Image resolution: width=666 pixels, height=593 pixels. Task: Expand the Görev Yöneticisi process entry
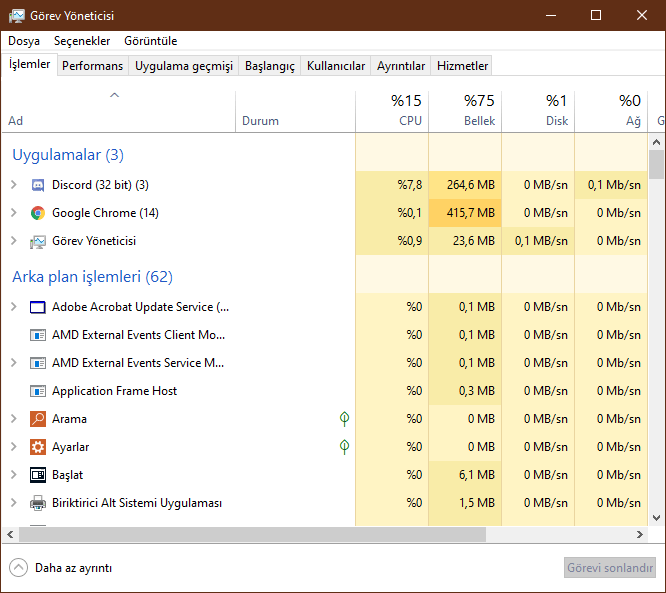click(x=14, y=241)
